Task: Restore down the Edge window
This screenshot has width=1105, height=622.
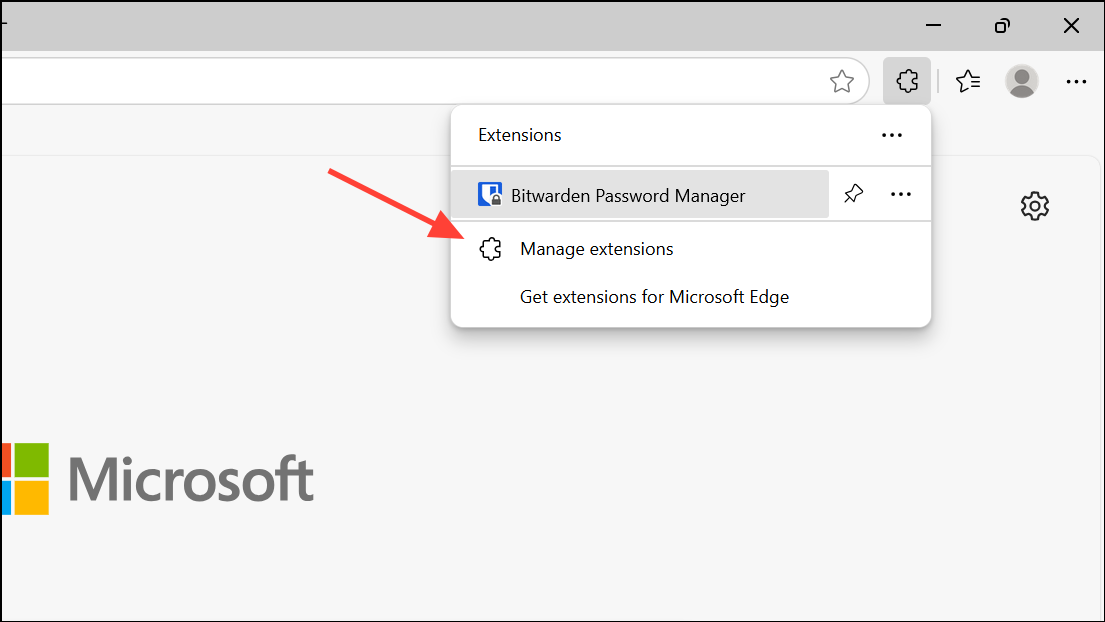Action: click(x=1002, y=25)
